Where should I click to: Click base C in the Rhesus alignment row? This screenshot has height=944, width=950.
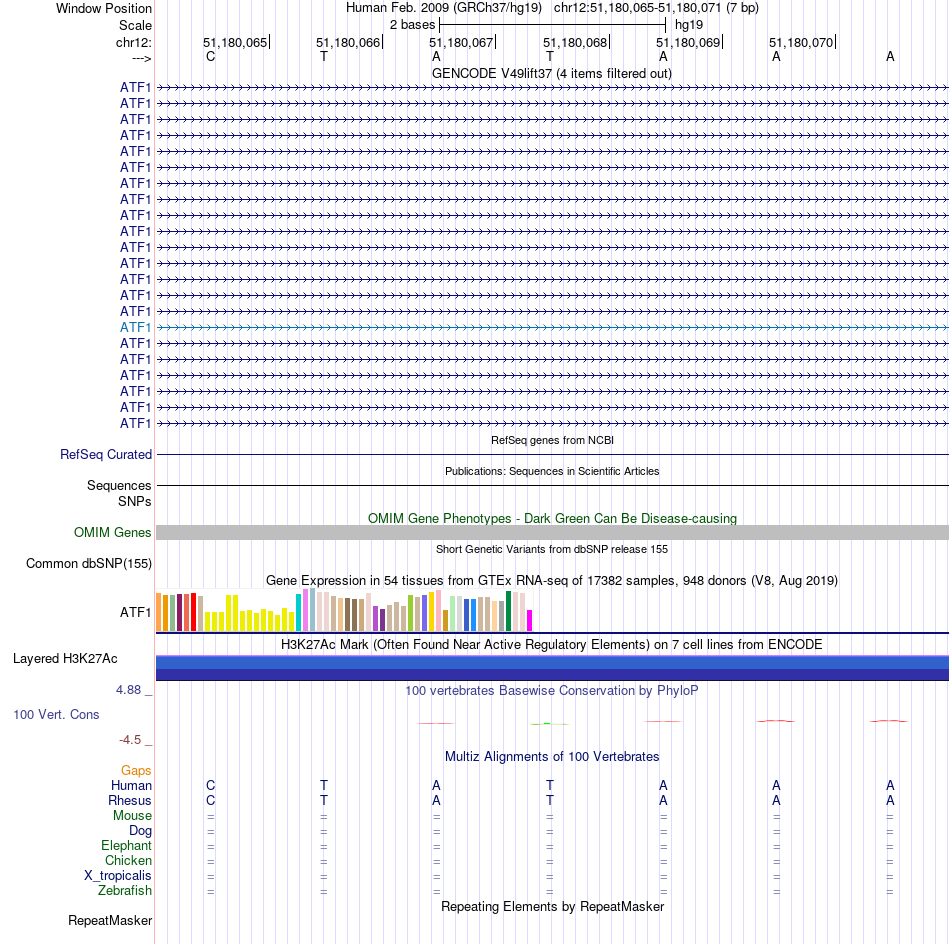point(210,800)
